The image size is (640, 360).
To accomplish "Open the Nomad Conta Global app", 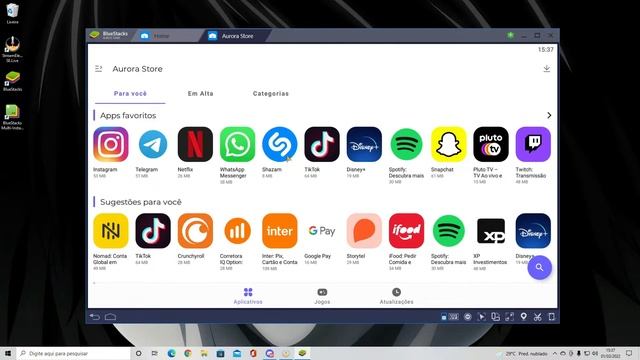I will click(111, 231).
